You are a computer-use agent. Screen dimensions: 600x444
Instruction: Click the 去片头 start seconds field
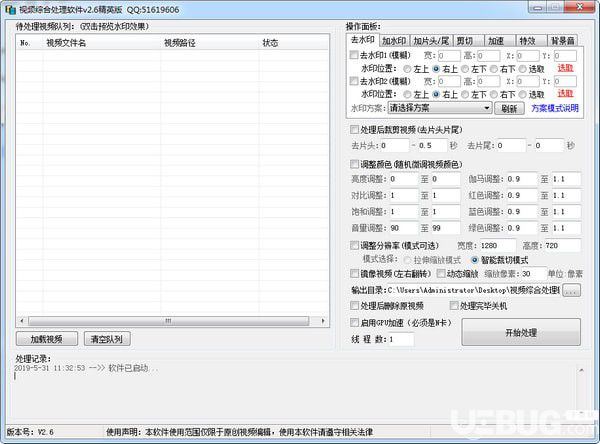click(x=394, y=145)
